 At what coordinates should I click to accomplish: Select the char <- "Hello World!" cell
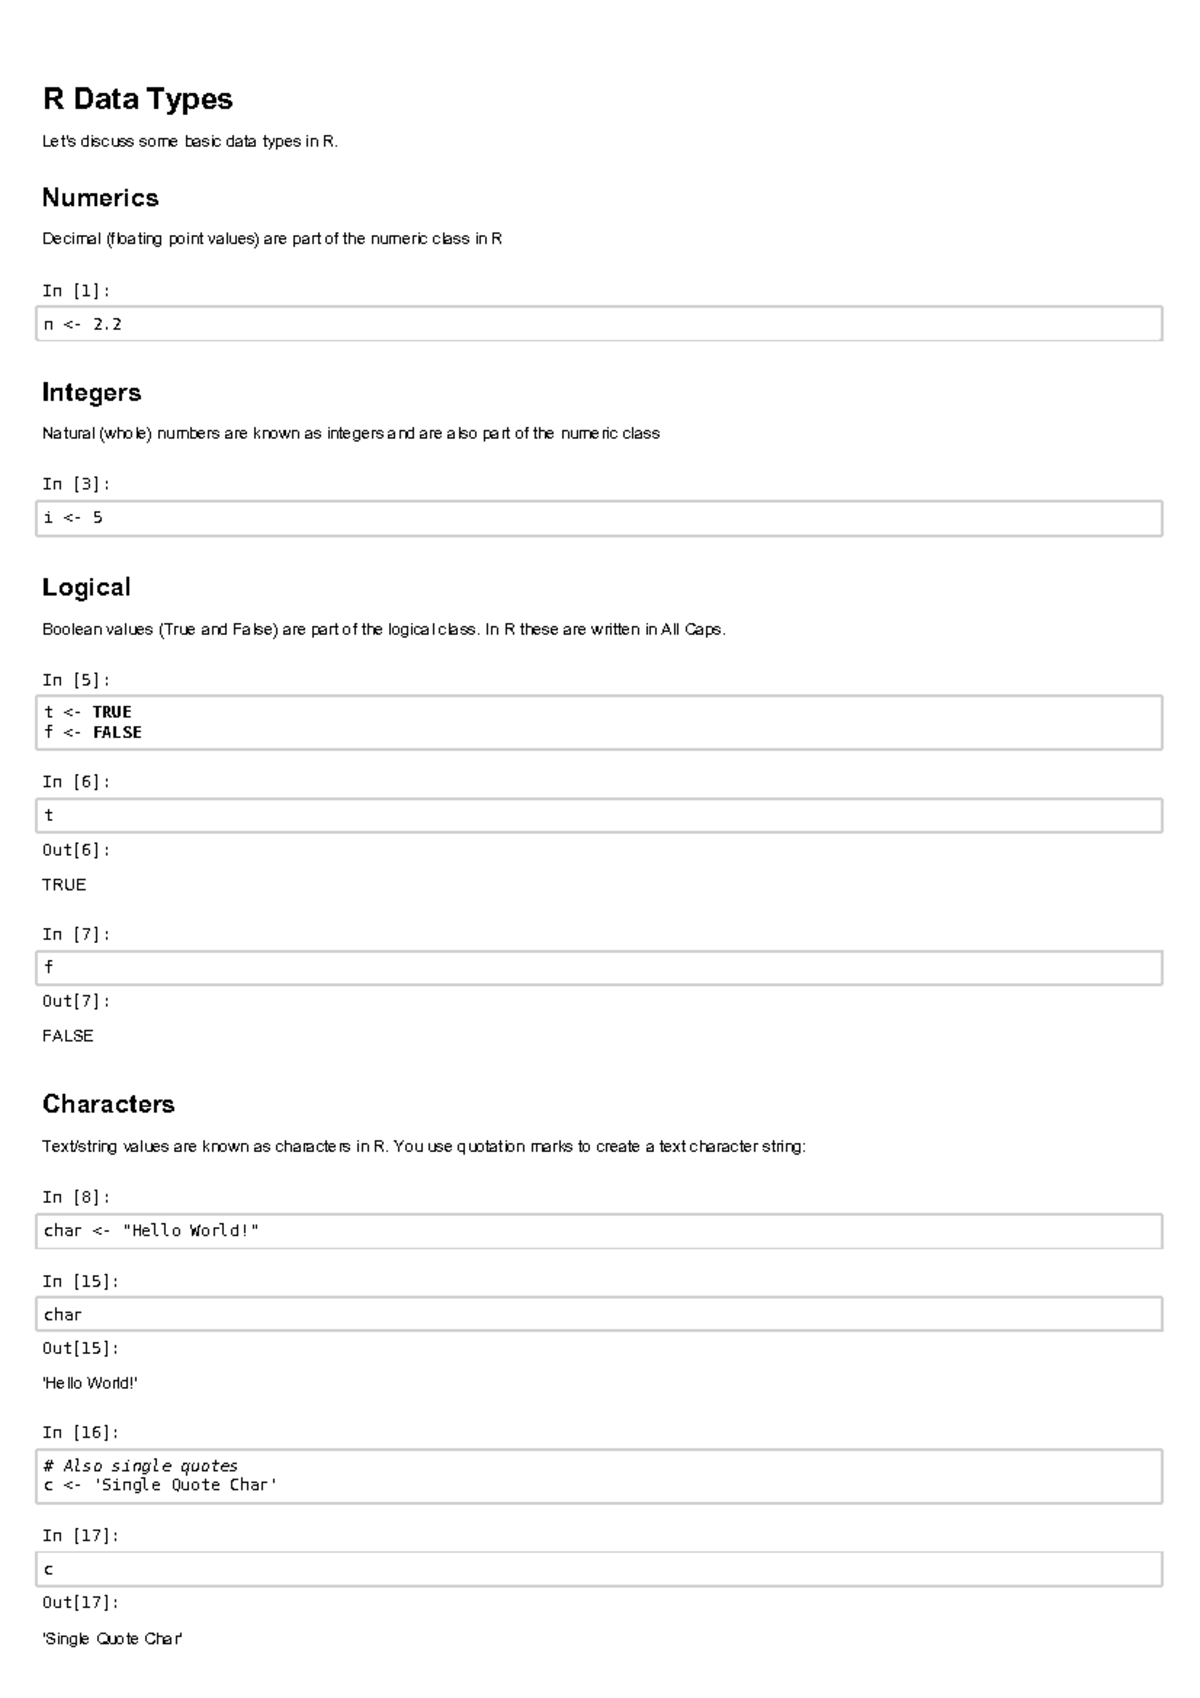[599, 1231]
